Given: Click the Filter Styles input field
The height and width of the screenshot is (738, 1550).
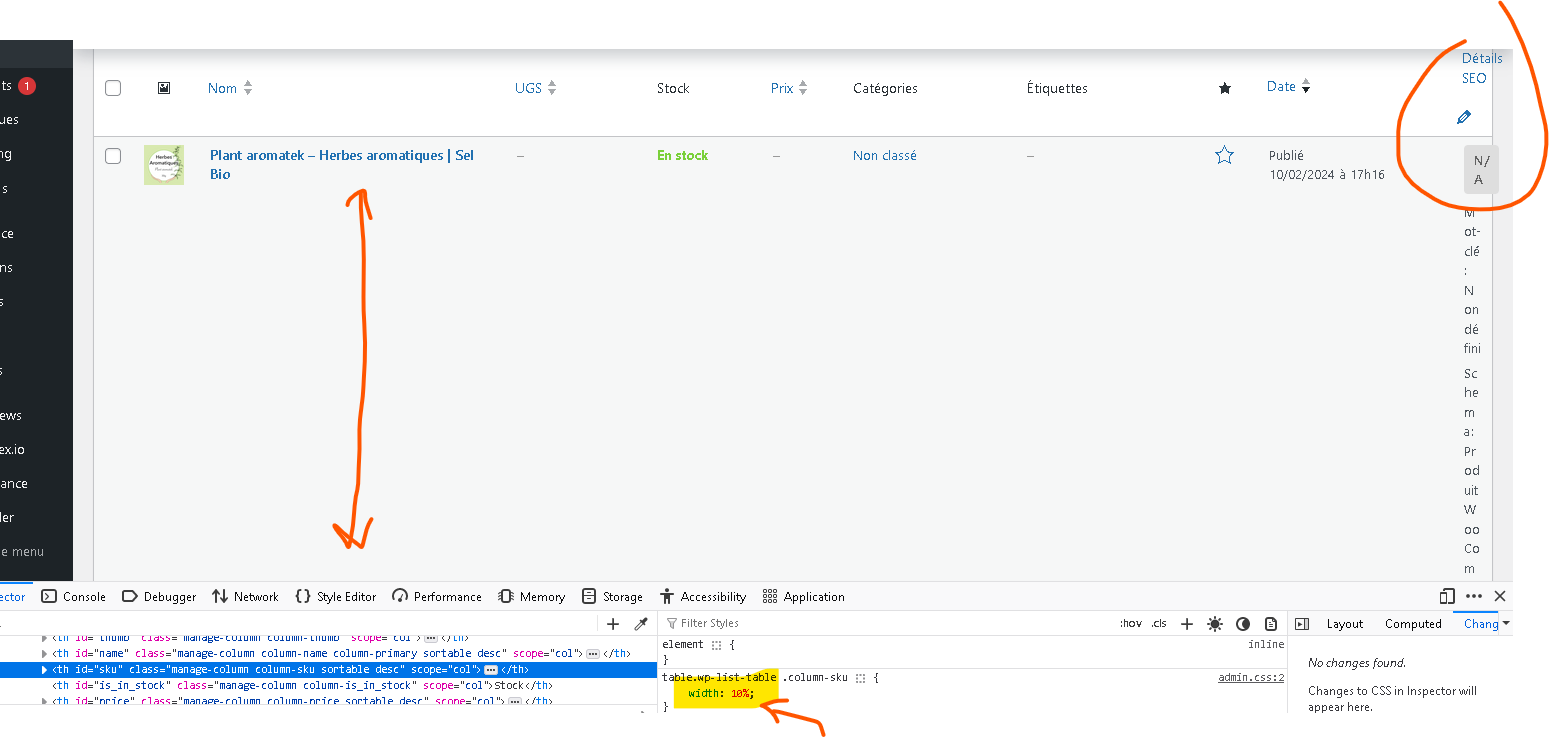Looking at the screenshot, I should tap(885, 623).
